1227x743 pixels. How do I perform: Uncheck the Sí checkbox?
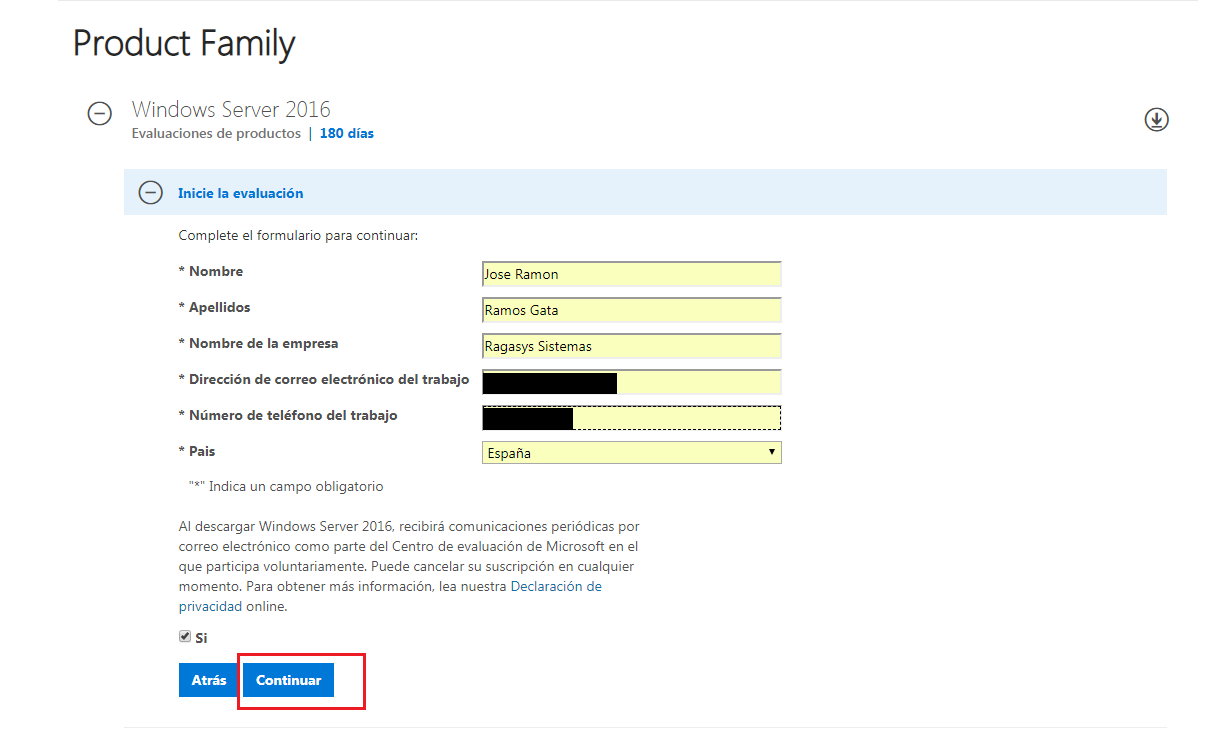pyautogui.click(x=185, y=636)
